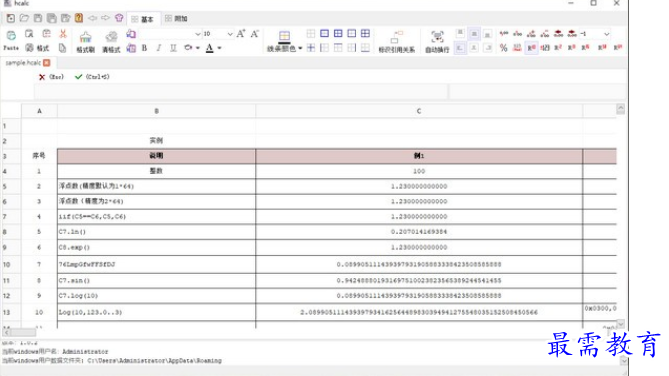
Task: Increase font size with larger A icon
Action: click(x=241, y=34)
